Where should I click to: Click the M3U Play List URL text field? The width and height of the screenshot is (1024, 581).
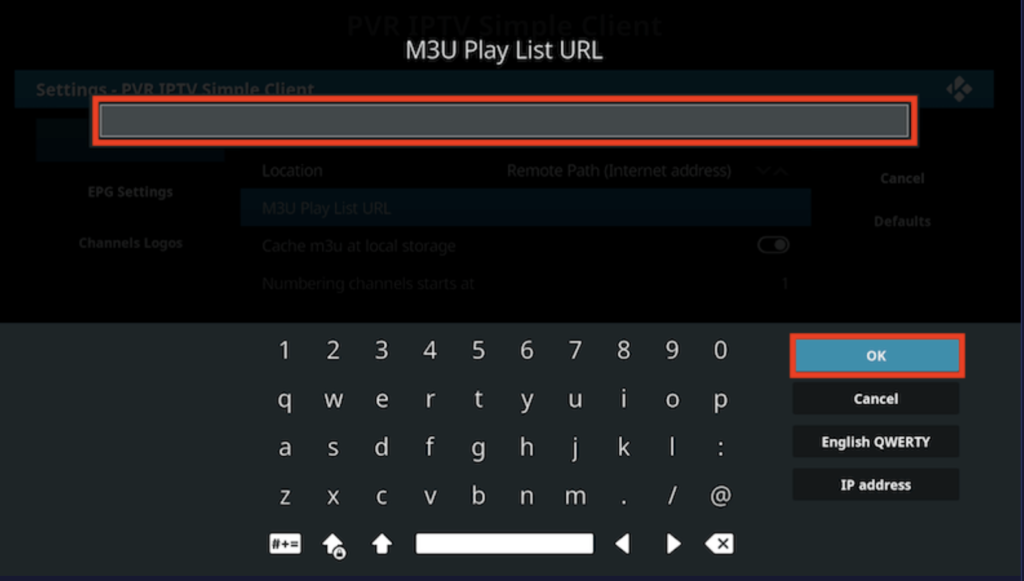click(x=504, y=121)
